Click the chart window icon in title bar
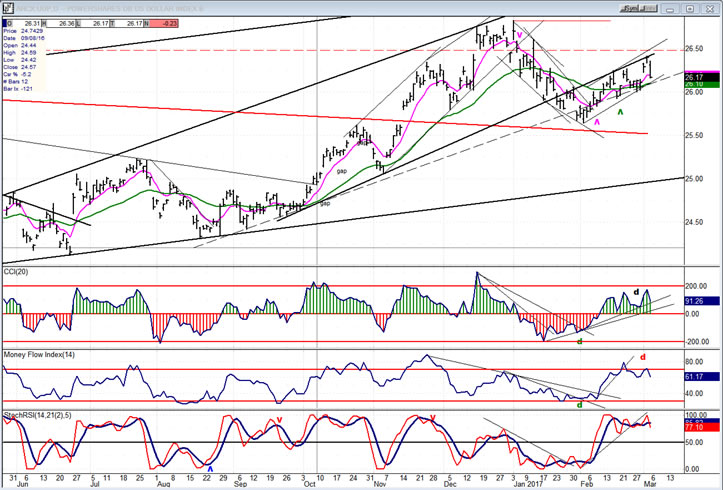Viewport: 723px width, 490px height. point(9,6)
